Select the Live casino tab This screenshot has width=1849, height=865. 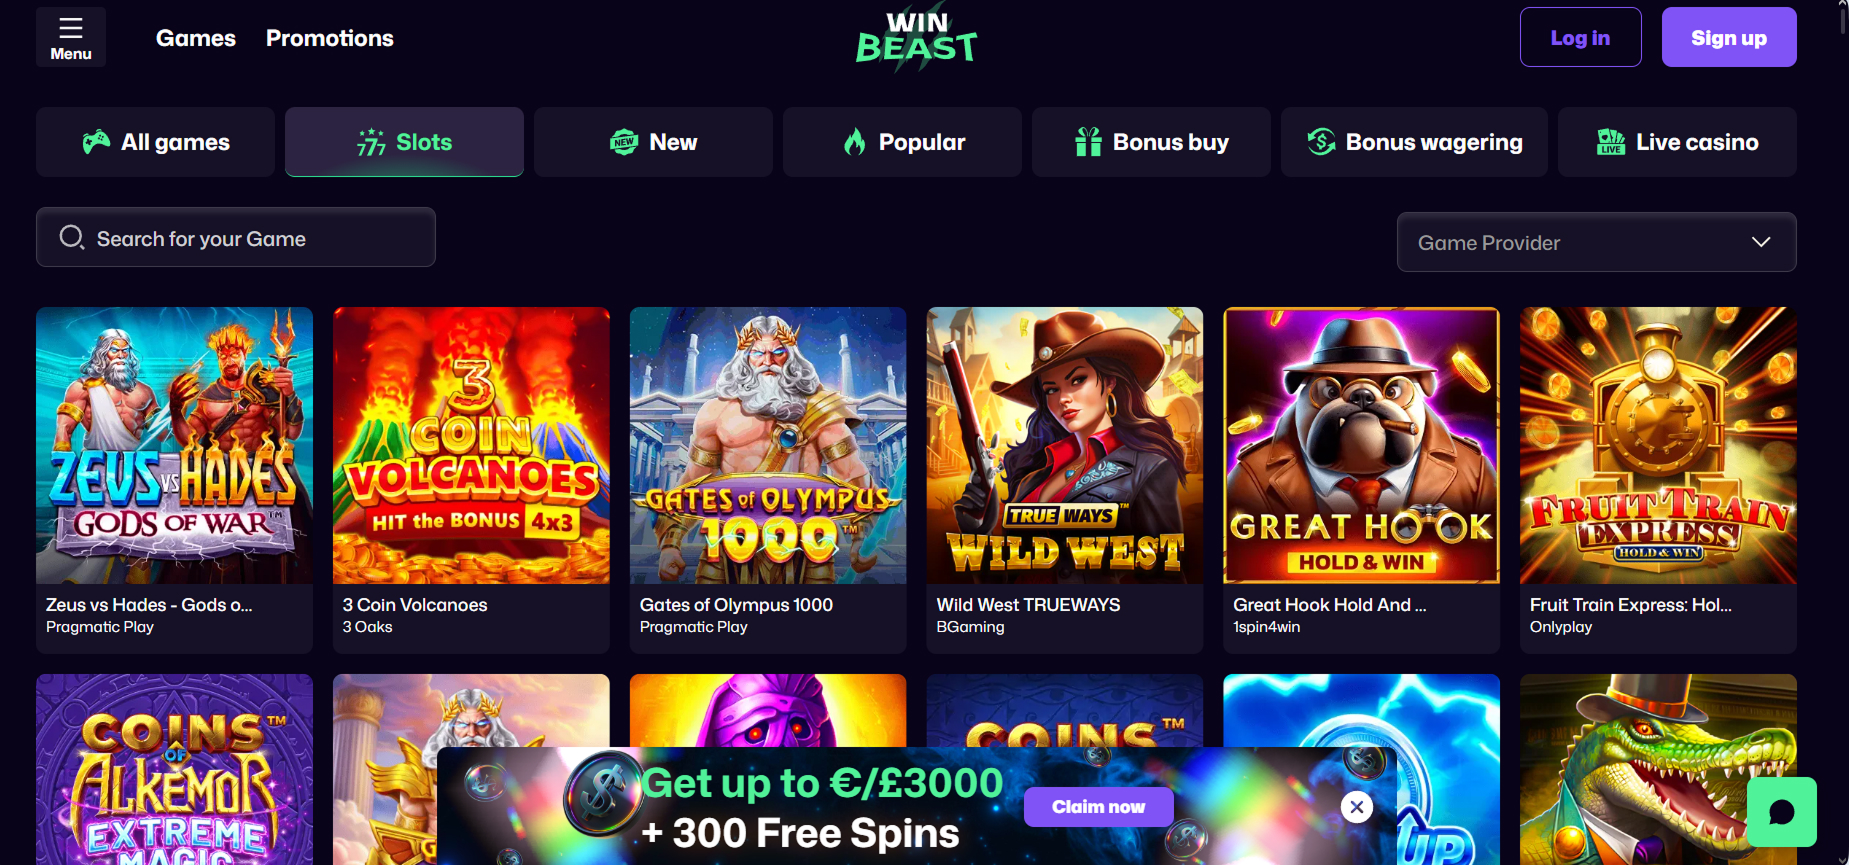(x=1677, y=142)
